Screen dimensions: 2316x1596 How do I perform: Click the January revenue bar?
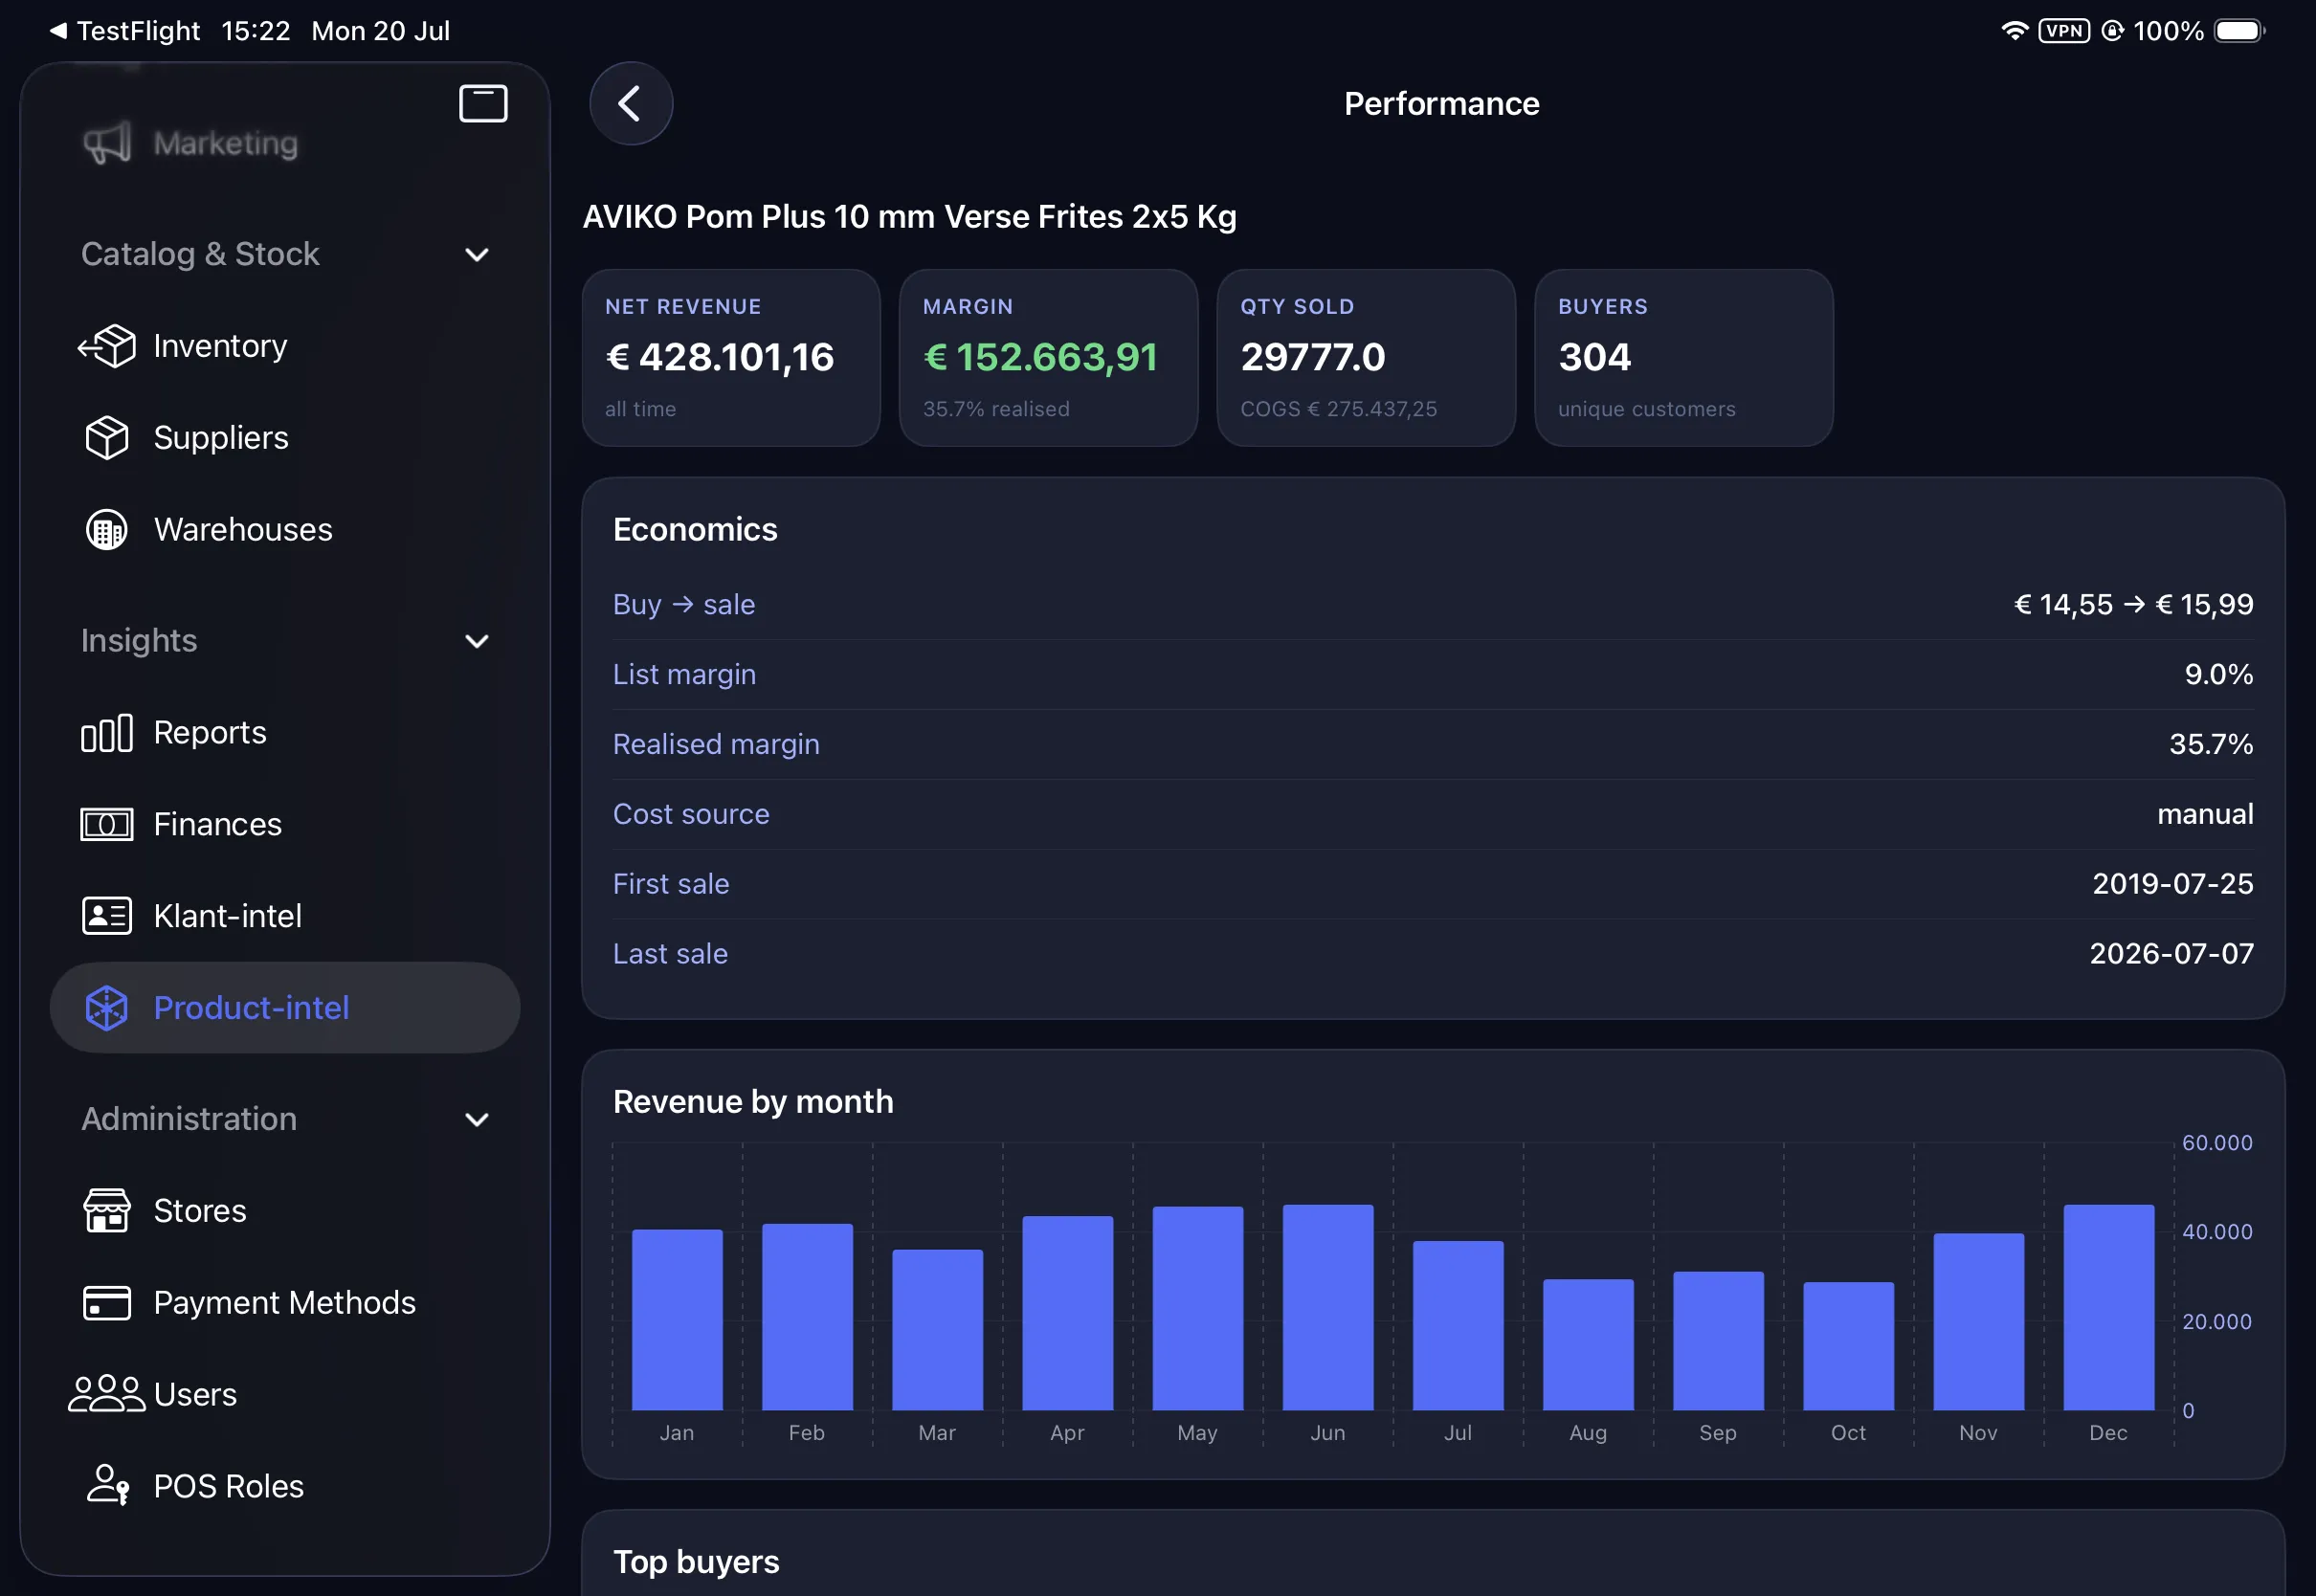coord(677,1320)
